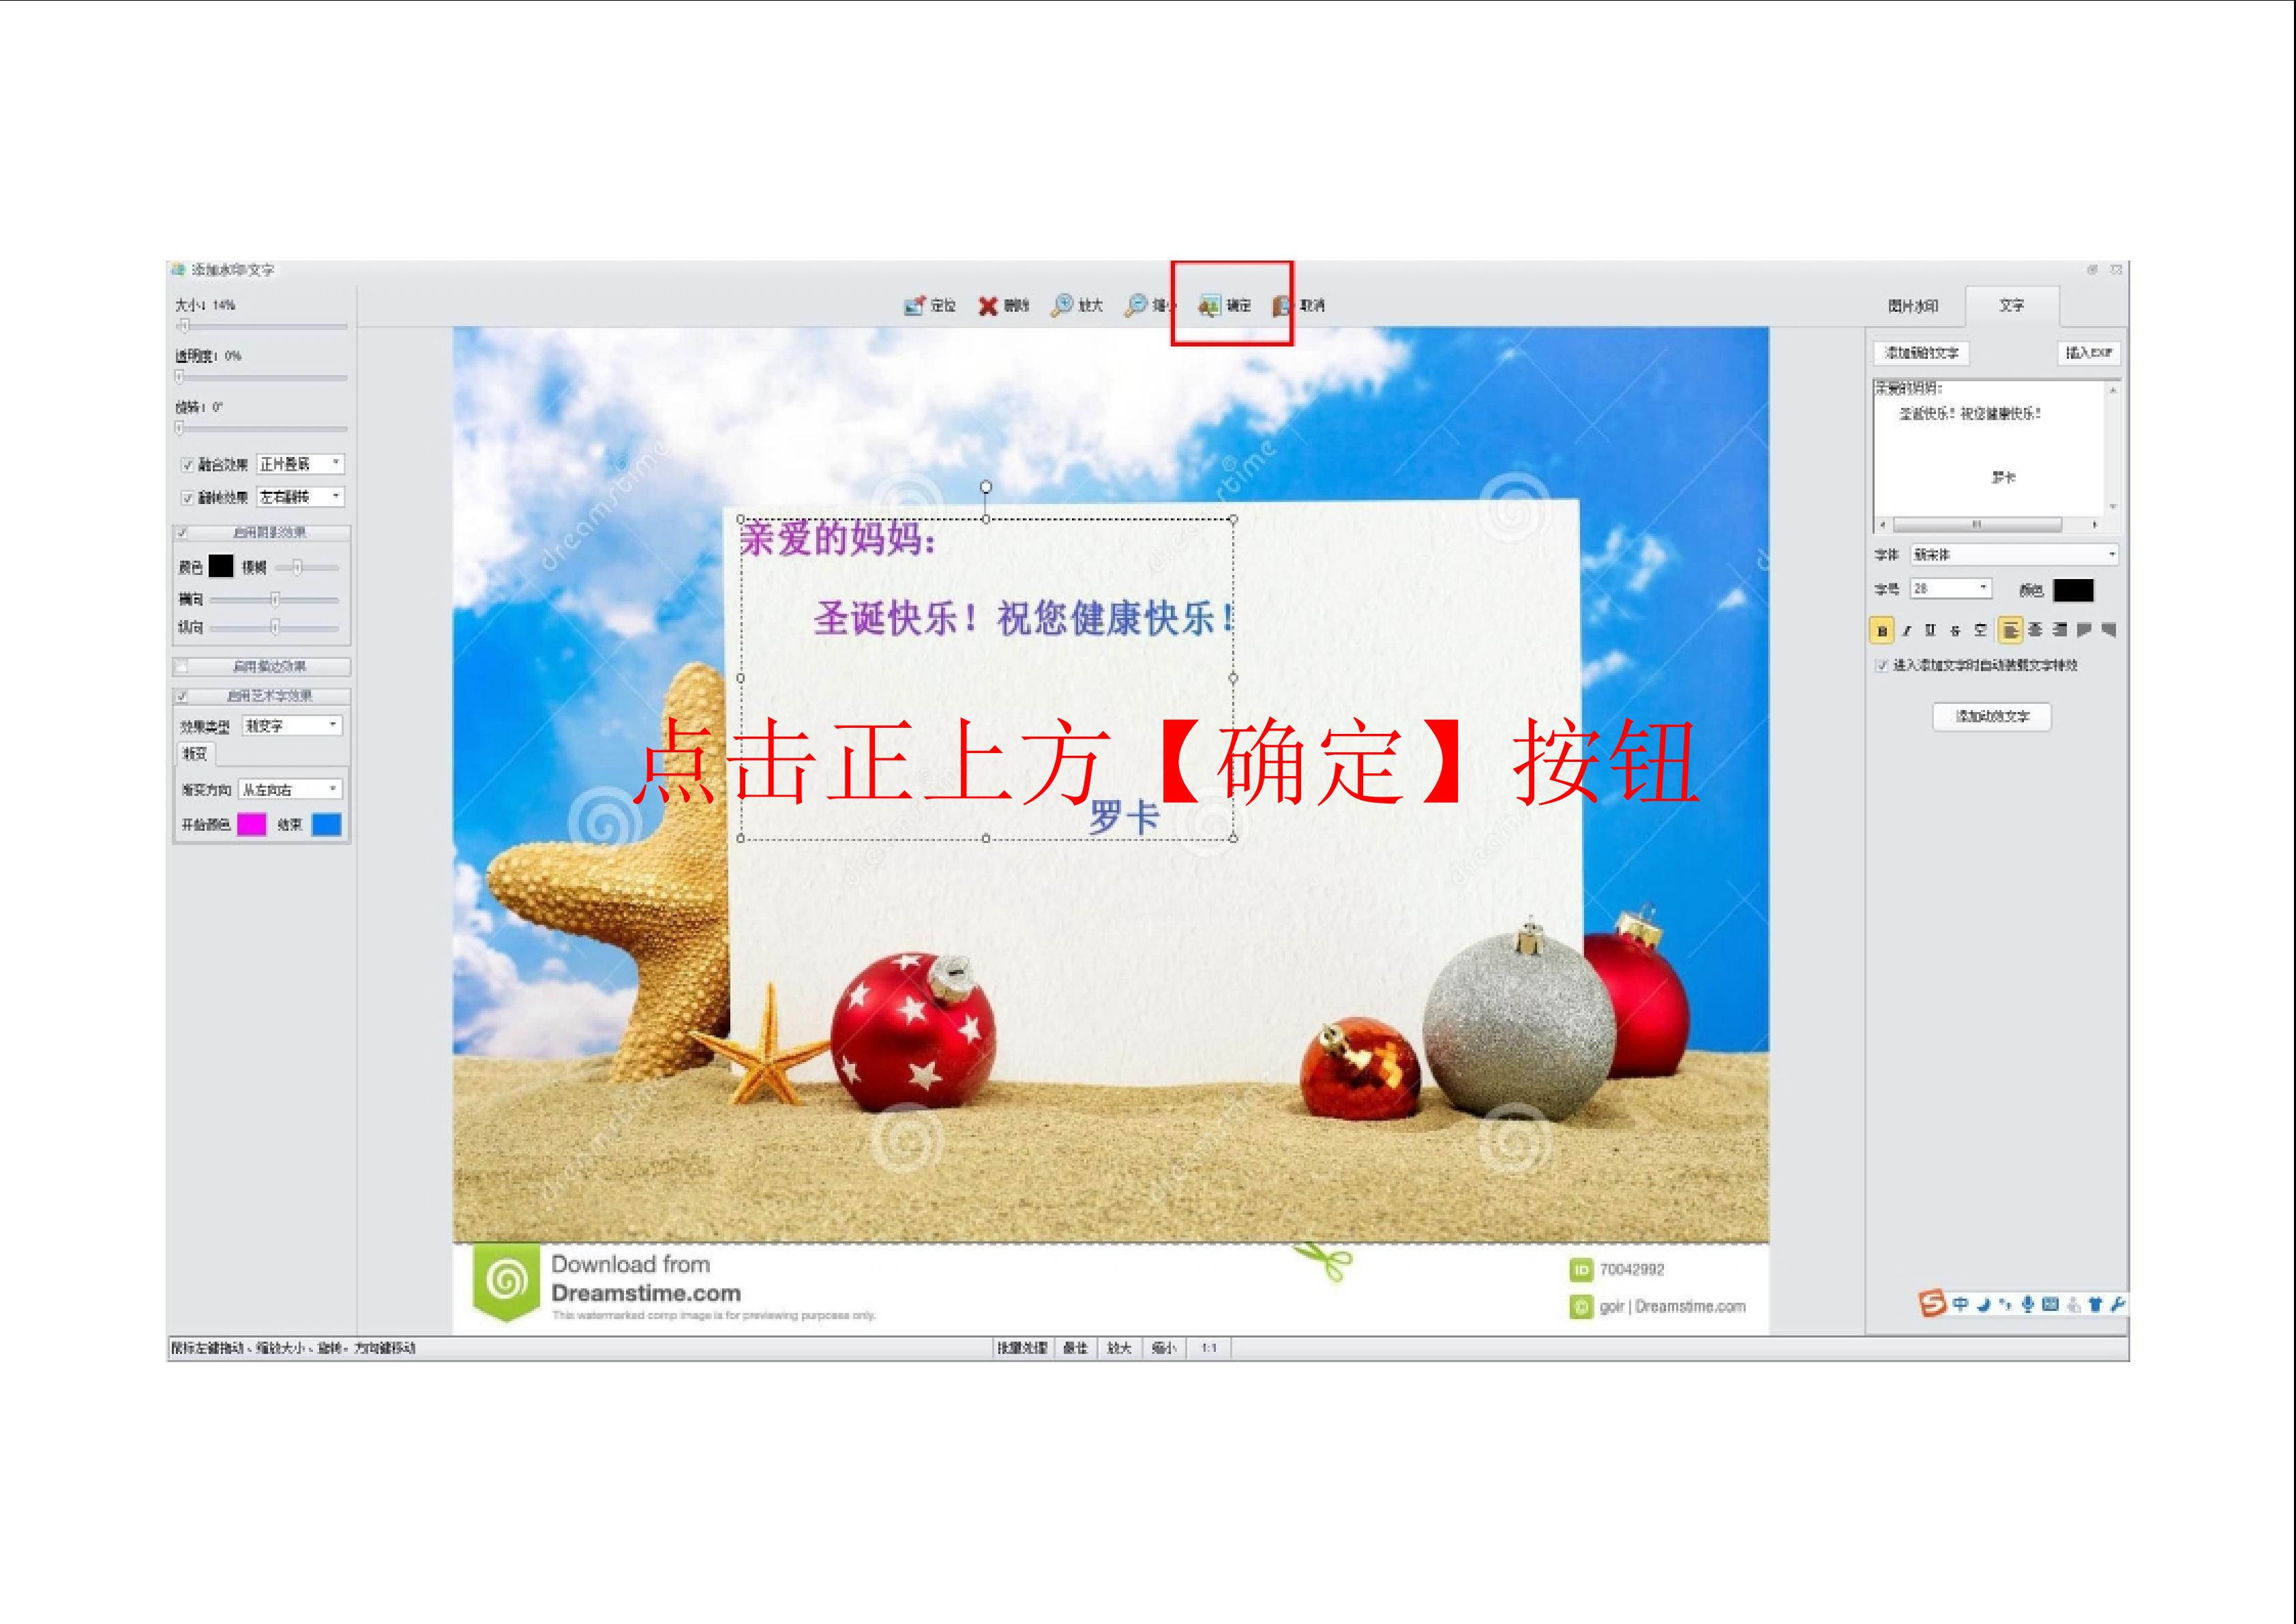Click the 缩小 (zoom out) magnifier icon
The image size is (2296, 1624).
click(x=1136, y=306)
